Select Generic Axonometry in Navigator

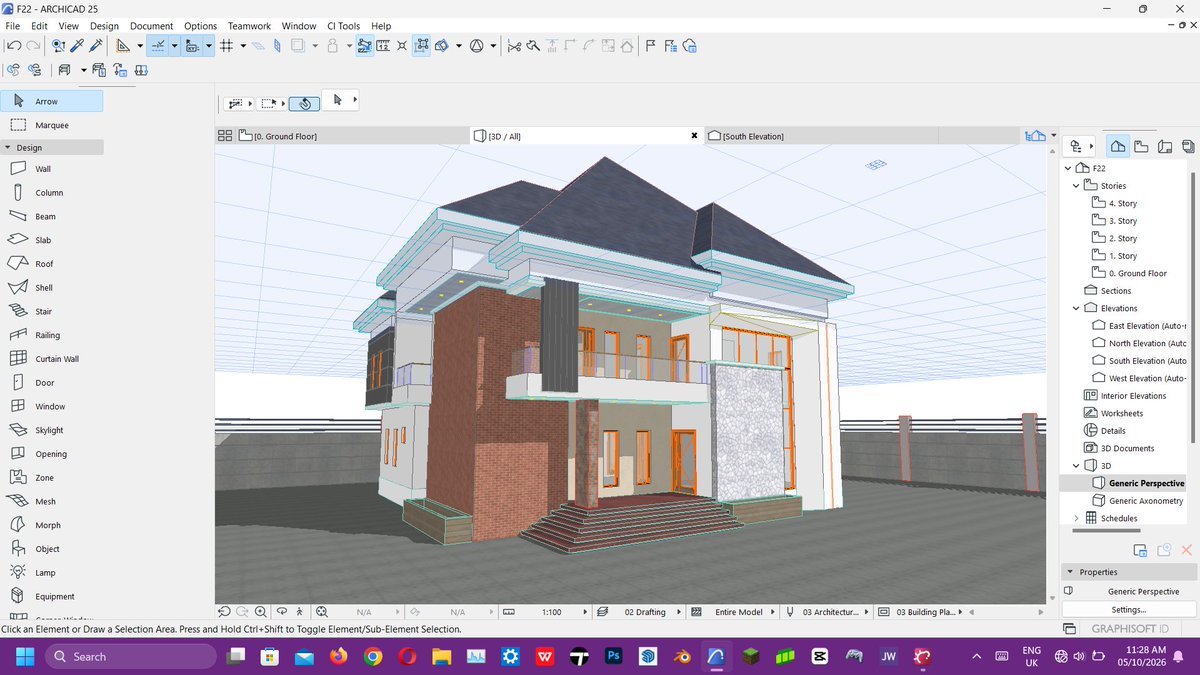point(1137,501)
